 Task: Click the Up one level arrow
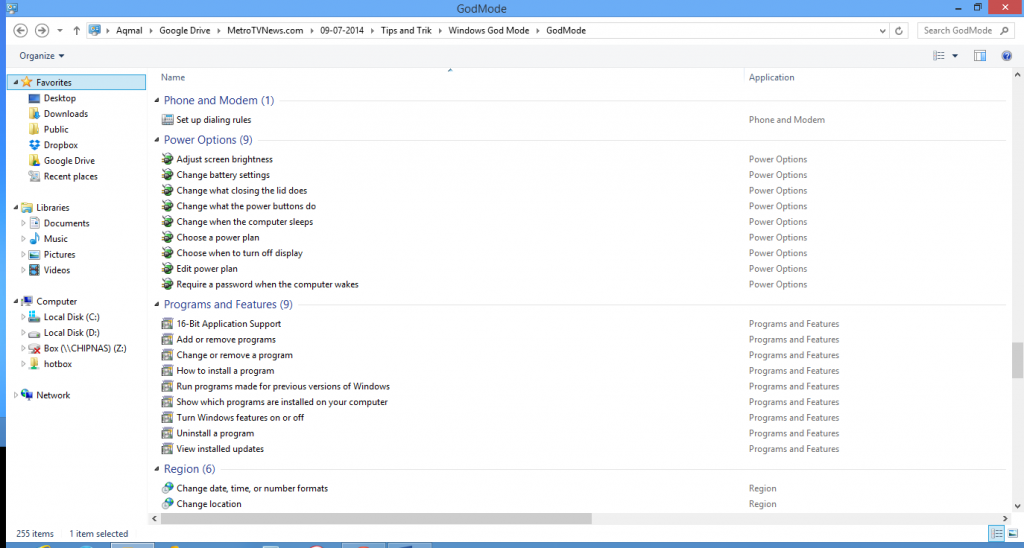click(76, 30)
